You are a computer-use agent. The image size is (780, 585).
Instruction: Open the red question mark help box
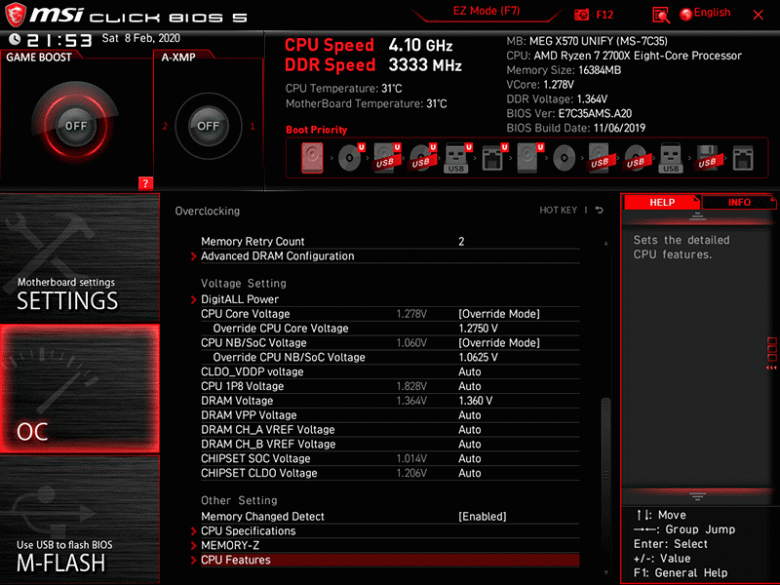point(145,183)
